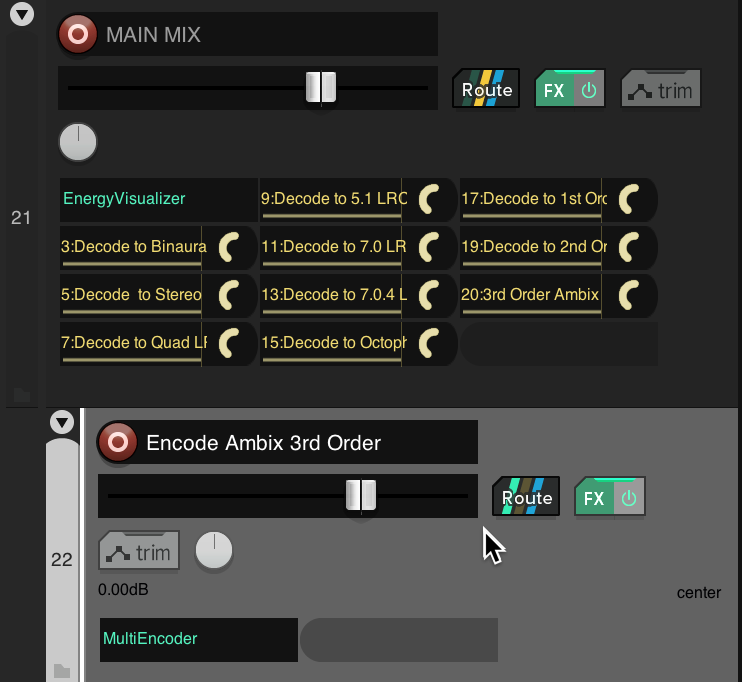Click trim envelope button on MAIN MIX
This screenshot has height=682, width=742.
[x=661, y=89]
